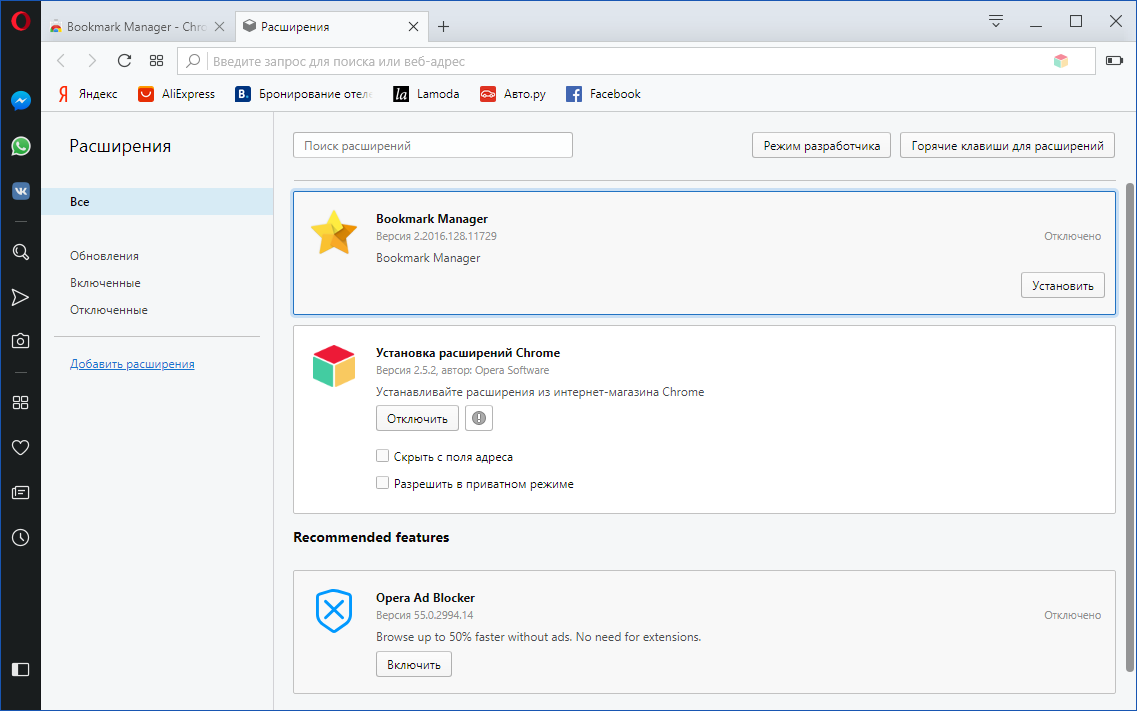Open Speed Dial from the sidebar grid icon
This screenshot has width=1137, height=711.
(20, 402)
